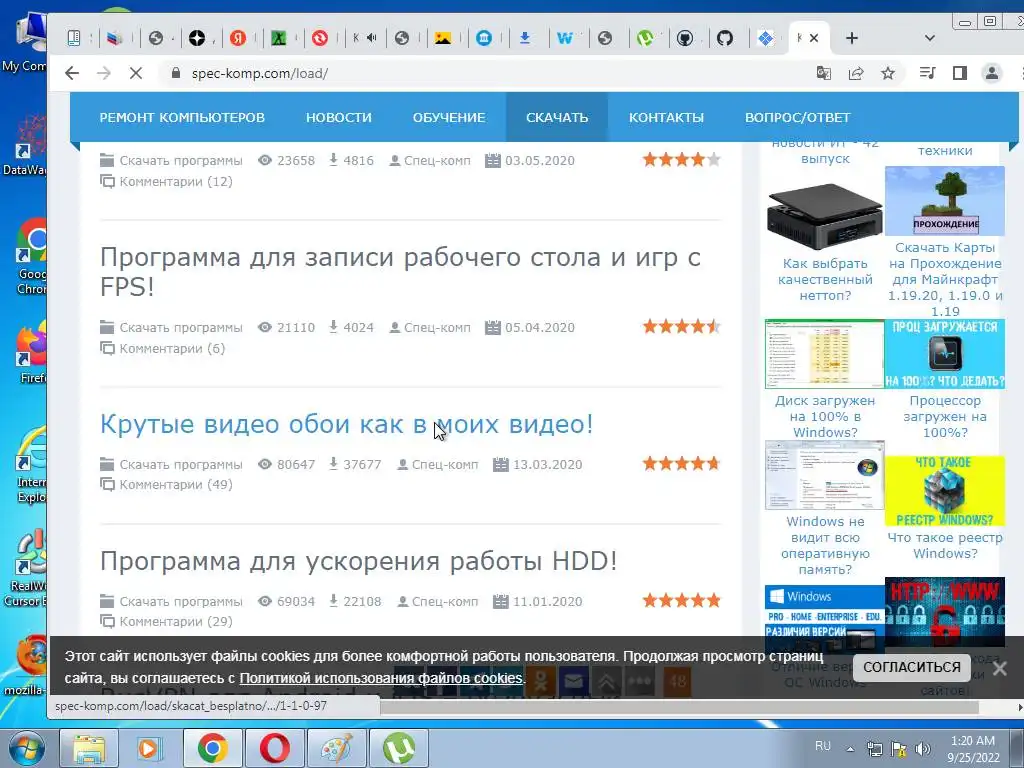Open Комментарии (6) link

click(x=172, y=348)
